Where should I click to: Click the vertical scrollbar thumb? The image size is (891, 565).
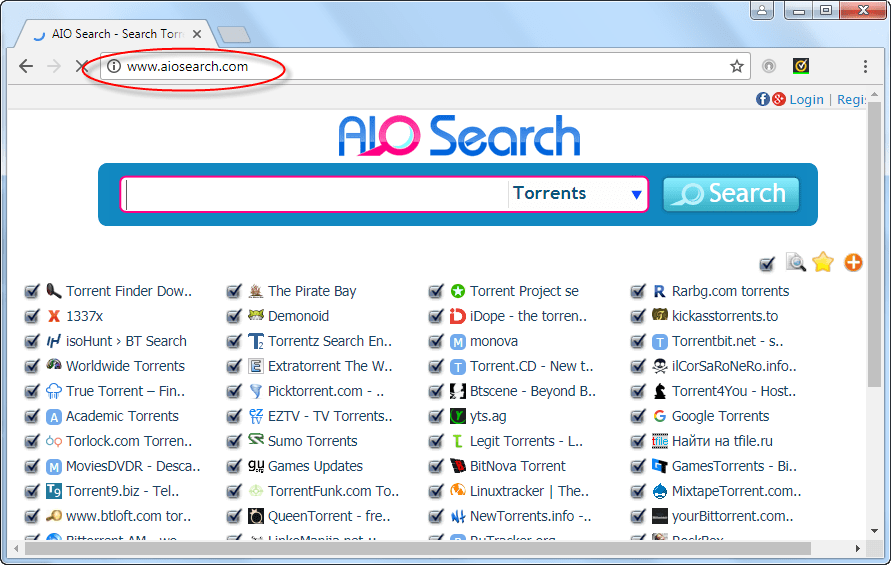coord(875,244)
